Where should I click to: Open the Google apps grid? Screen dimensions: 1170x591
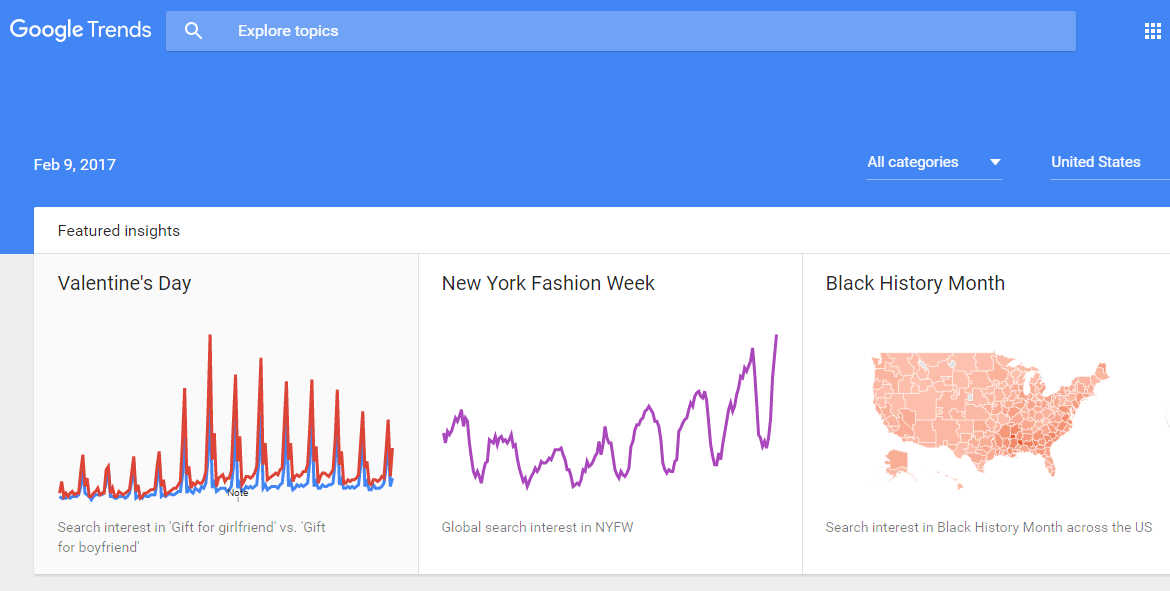(x=1152, y=31)
